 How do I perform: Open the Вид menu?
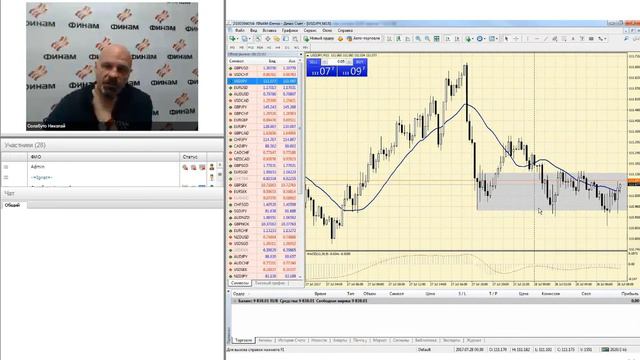(253, 30)
